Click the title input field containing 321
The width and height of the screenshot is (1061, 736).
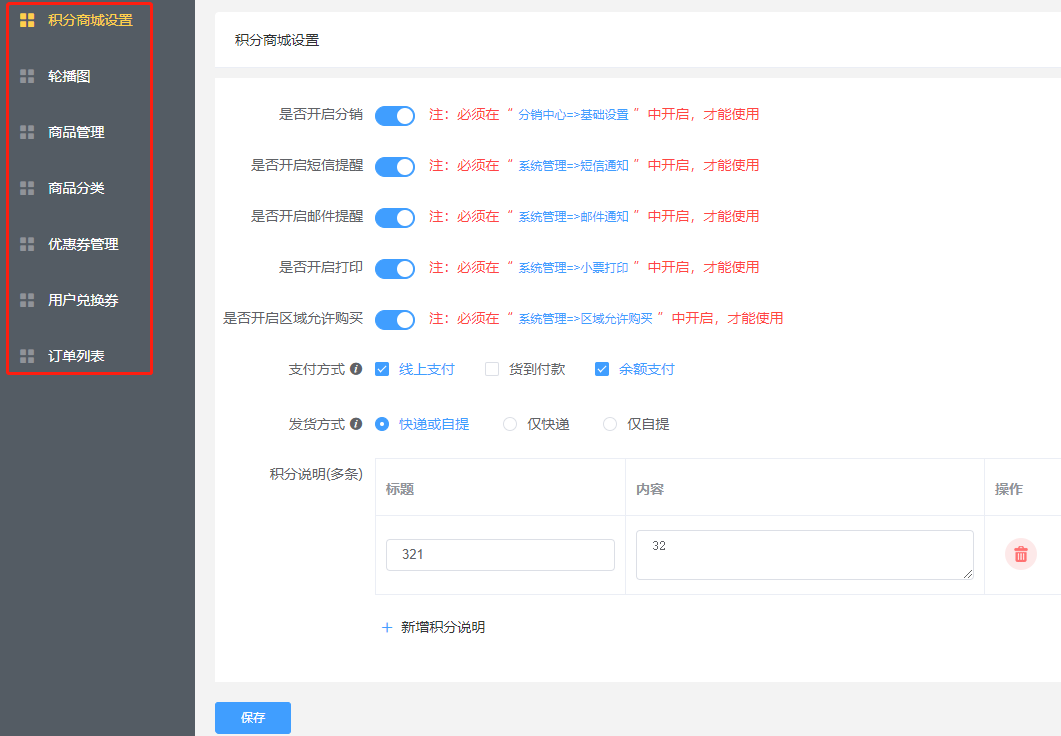pos(500,555)
